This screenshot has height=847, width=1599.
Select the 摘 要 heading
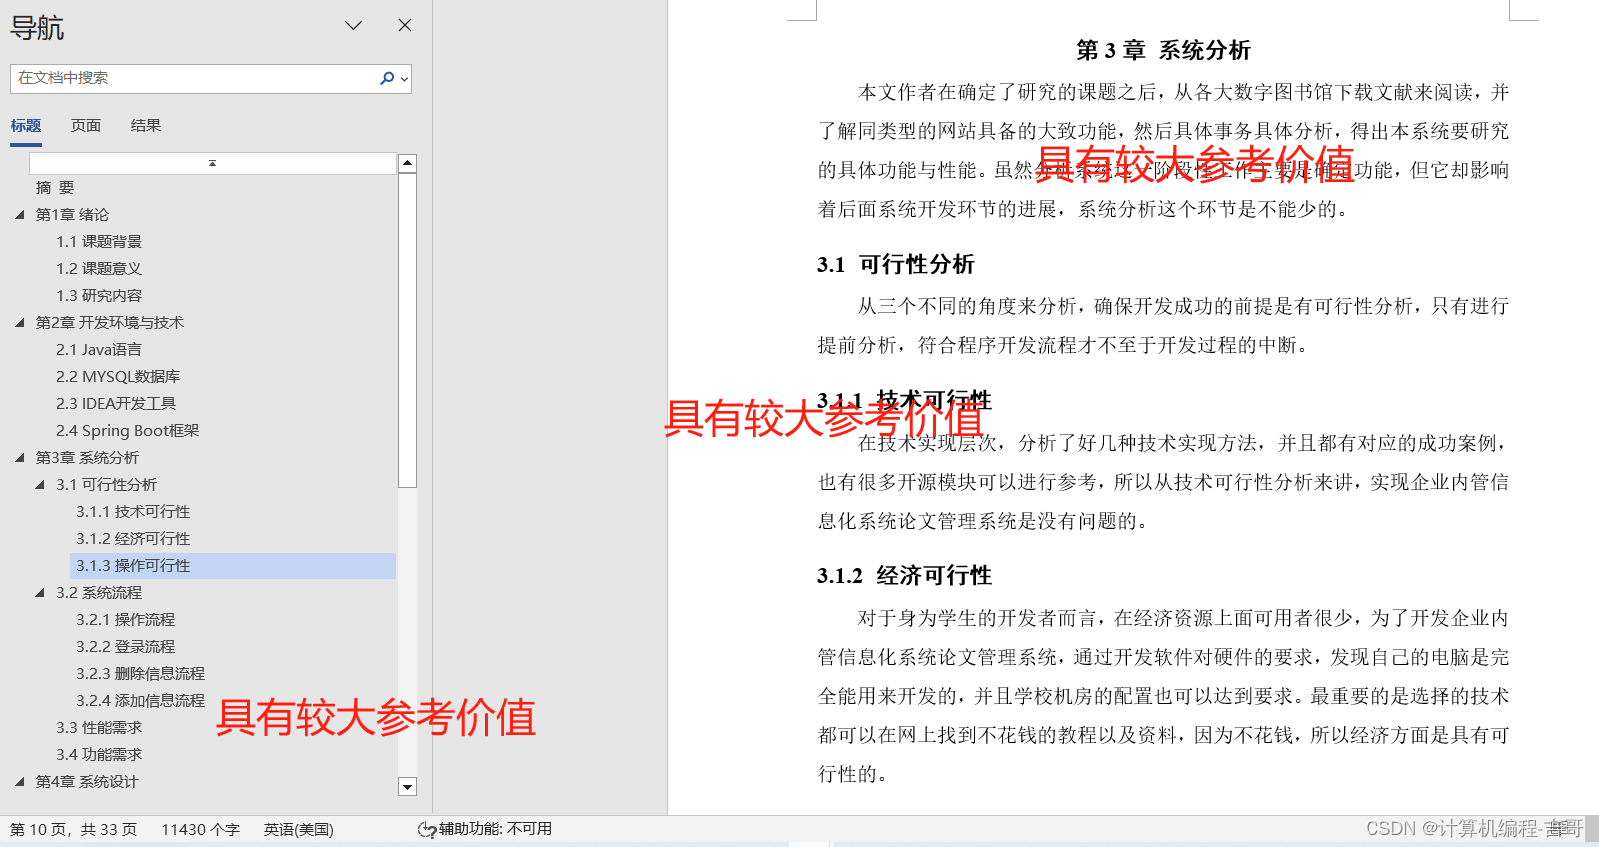(x=55, y=188)
